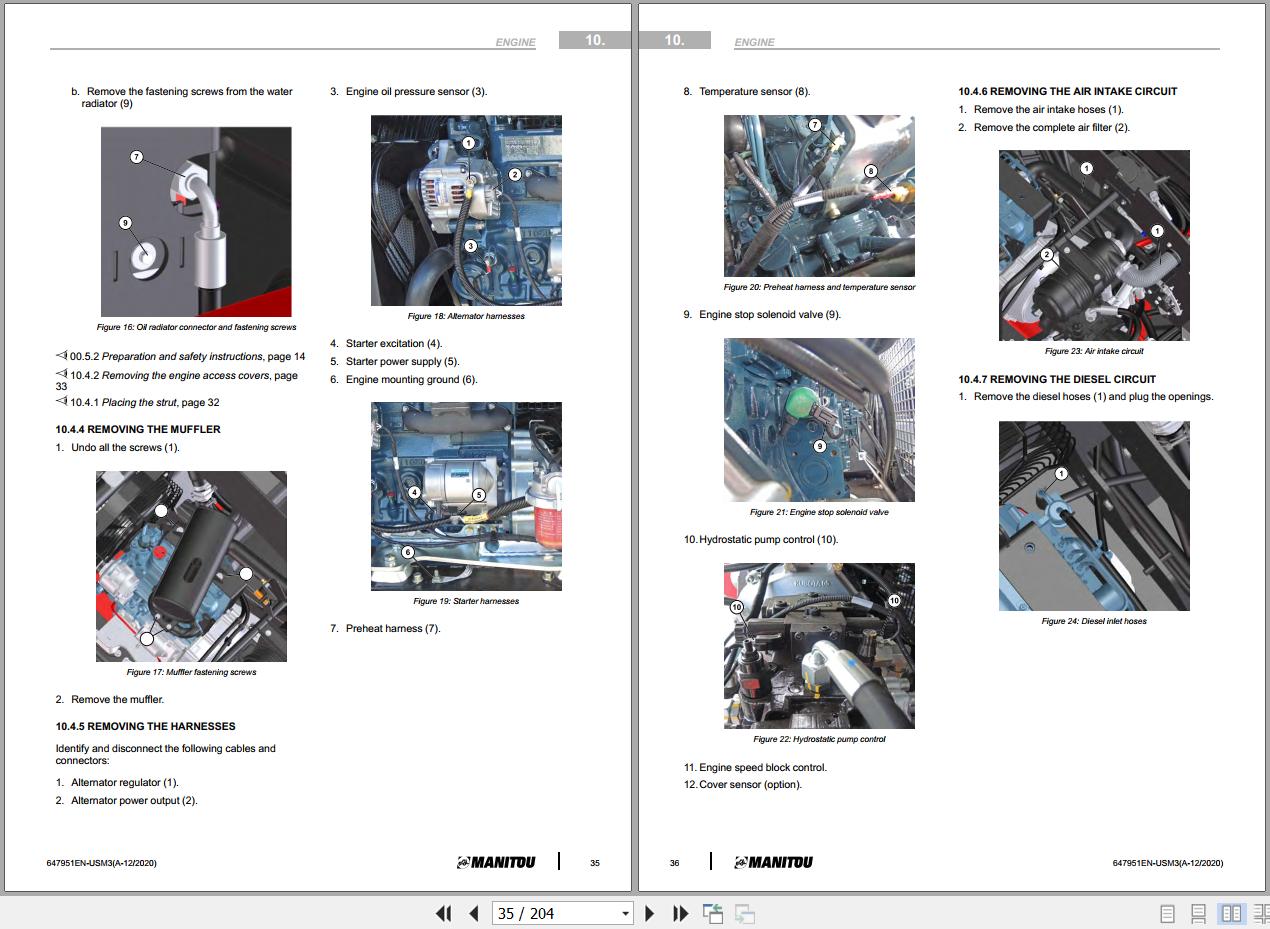Image resolution: width=1270 pixels, height=929 pixels.
Task: Click document code 647951EN-USM3 on page 35
Action: 102,863
